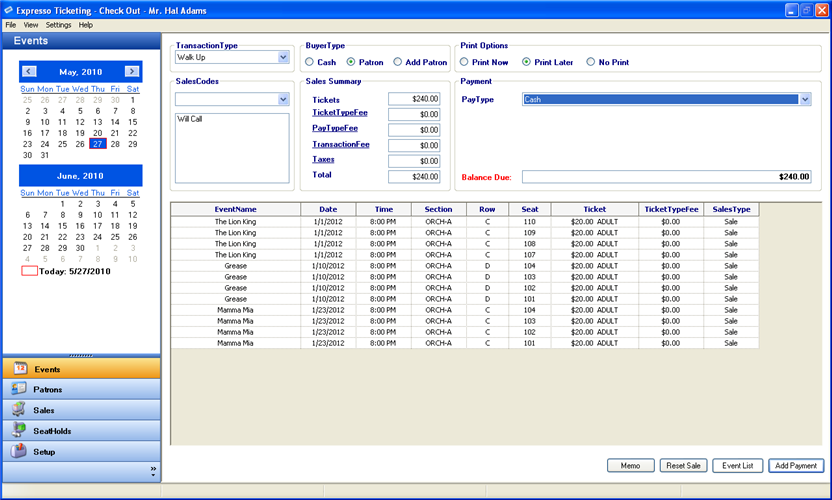Sort by the SalesType column header
The image size is (832, 500).
(731, 209)
